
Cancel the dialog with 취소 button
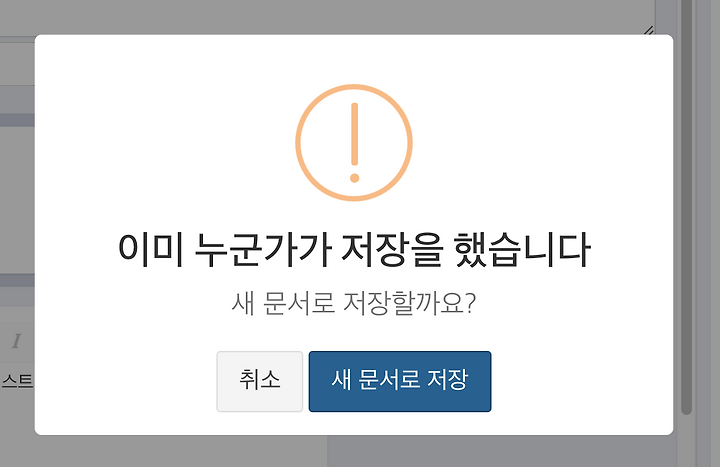click(x=259, y=381)
